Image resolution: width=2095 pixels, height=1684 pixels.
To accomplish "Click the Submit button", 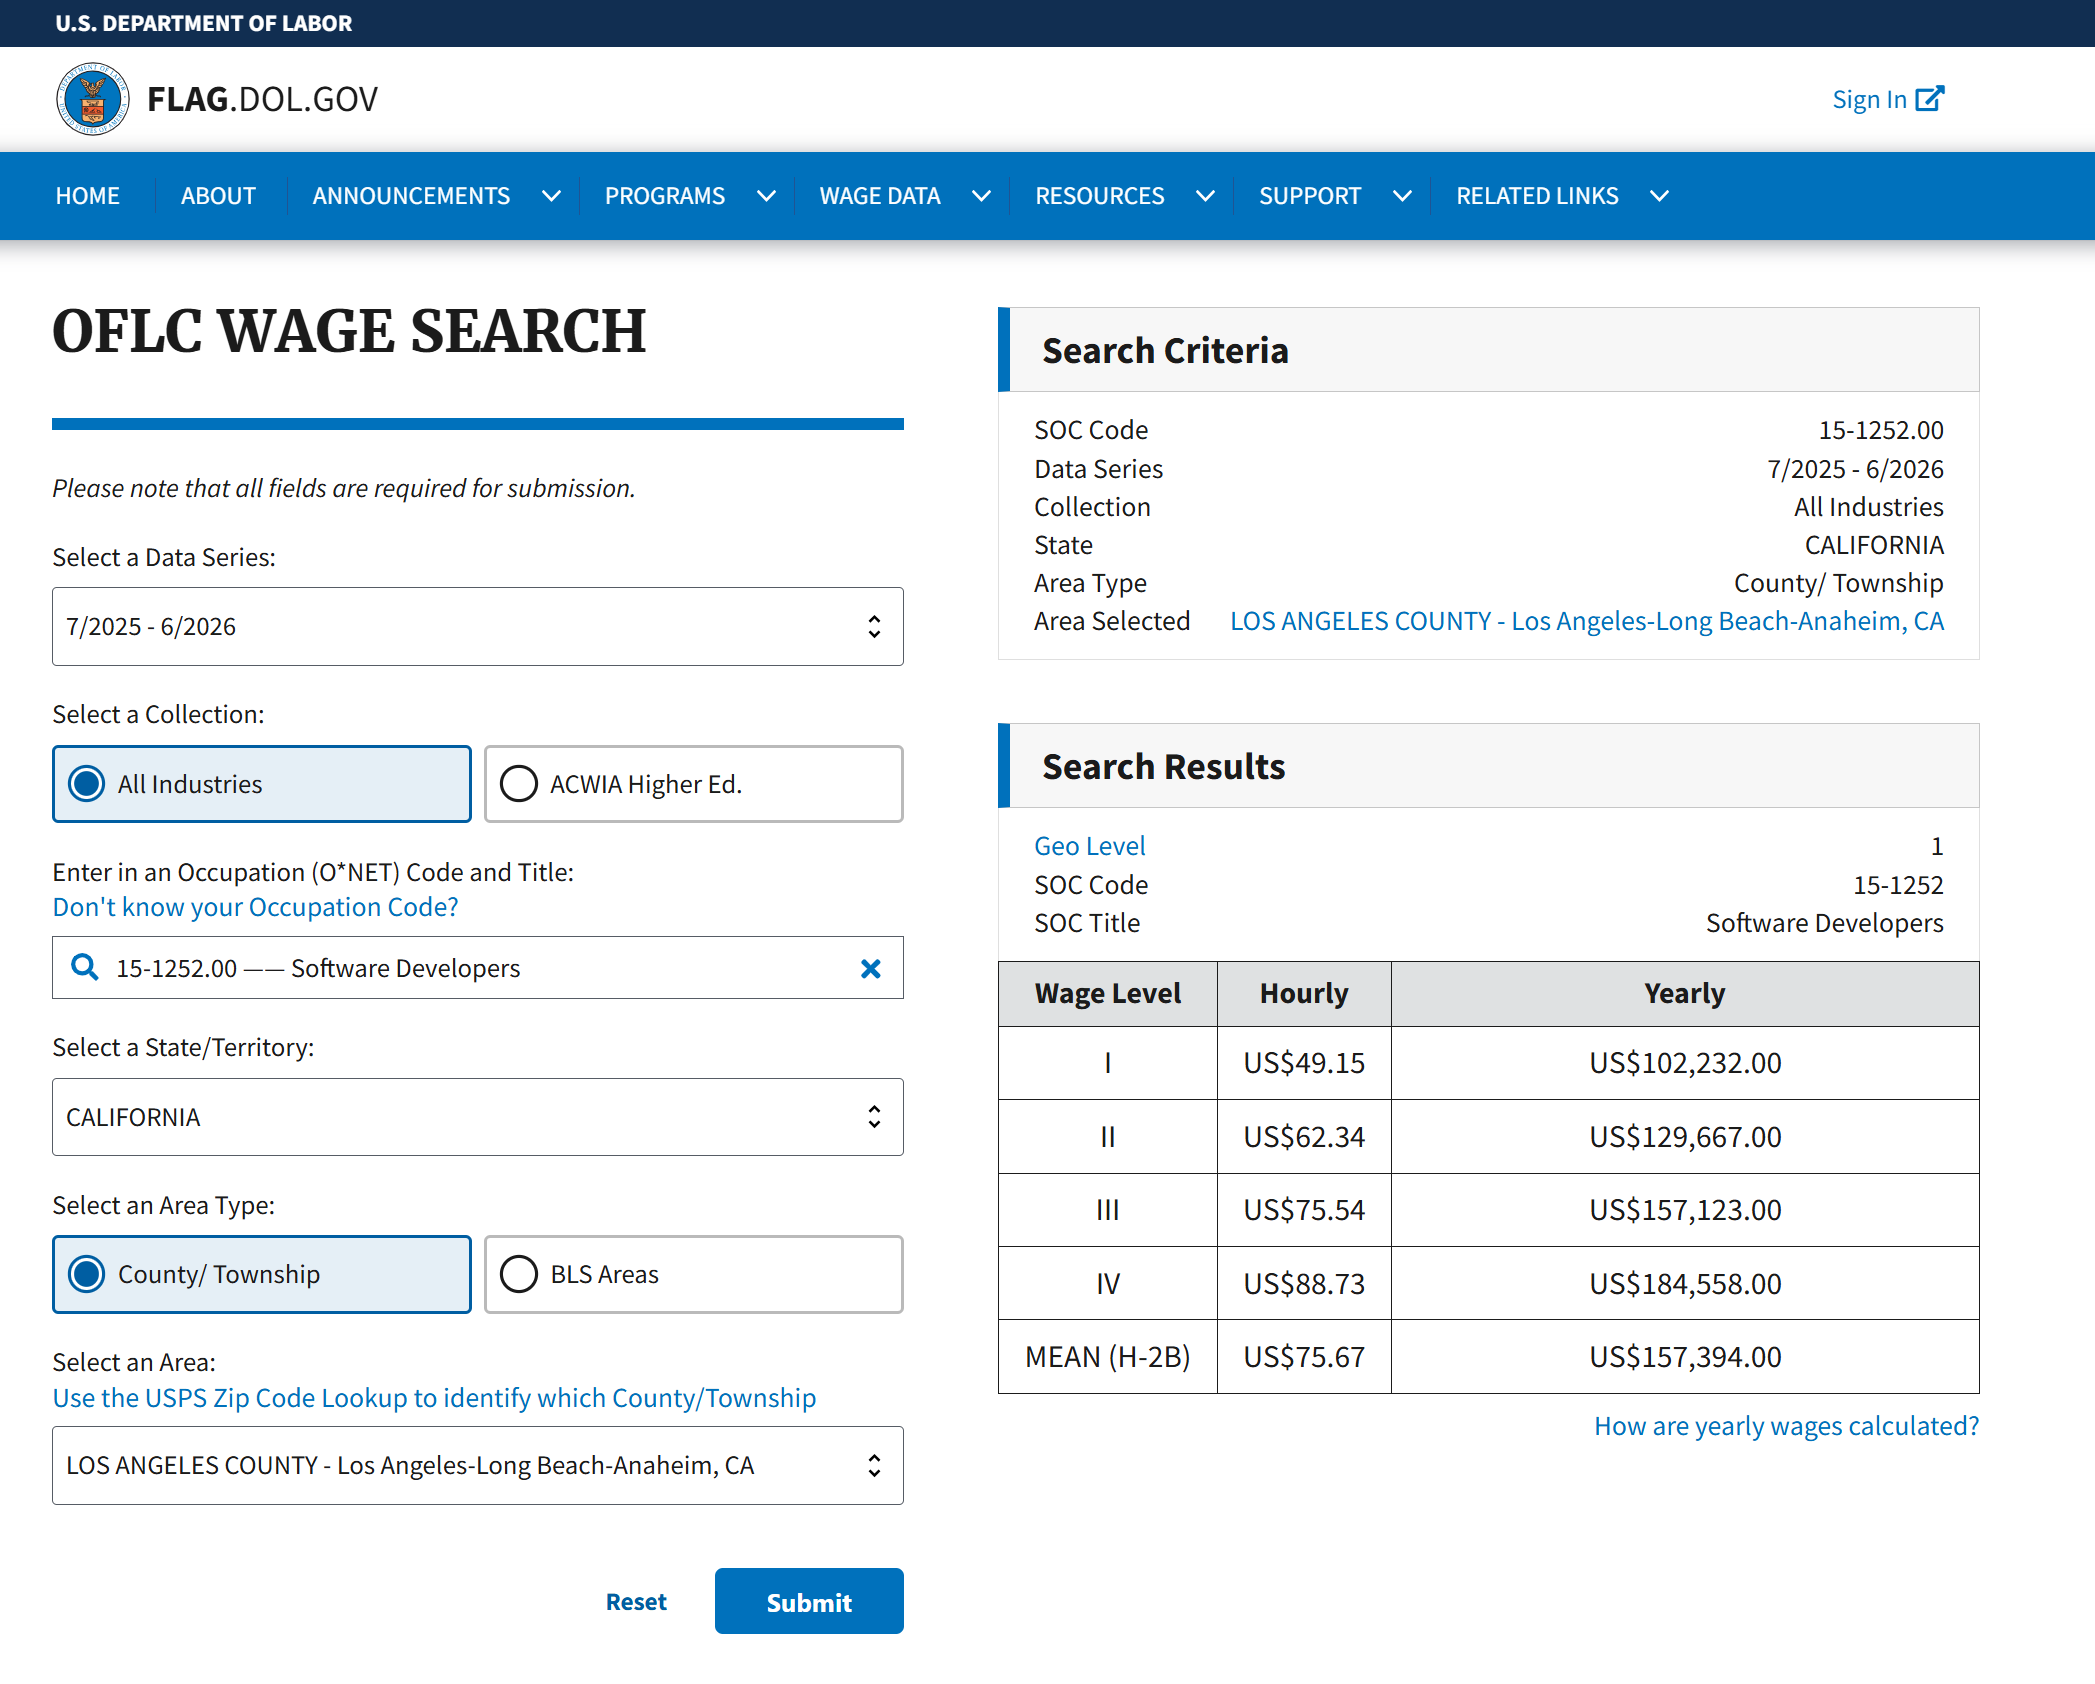I will [809, 1601].
